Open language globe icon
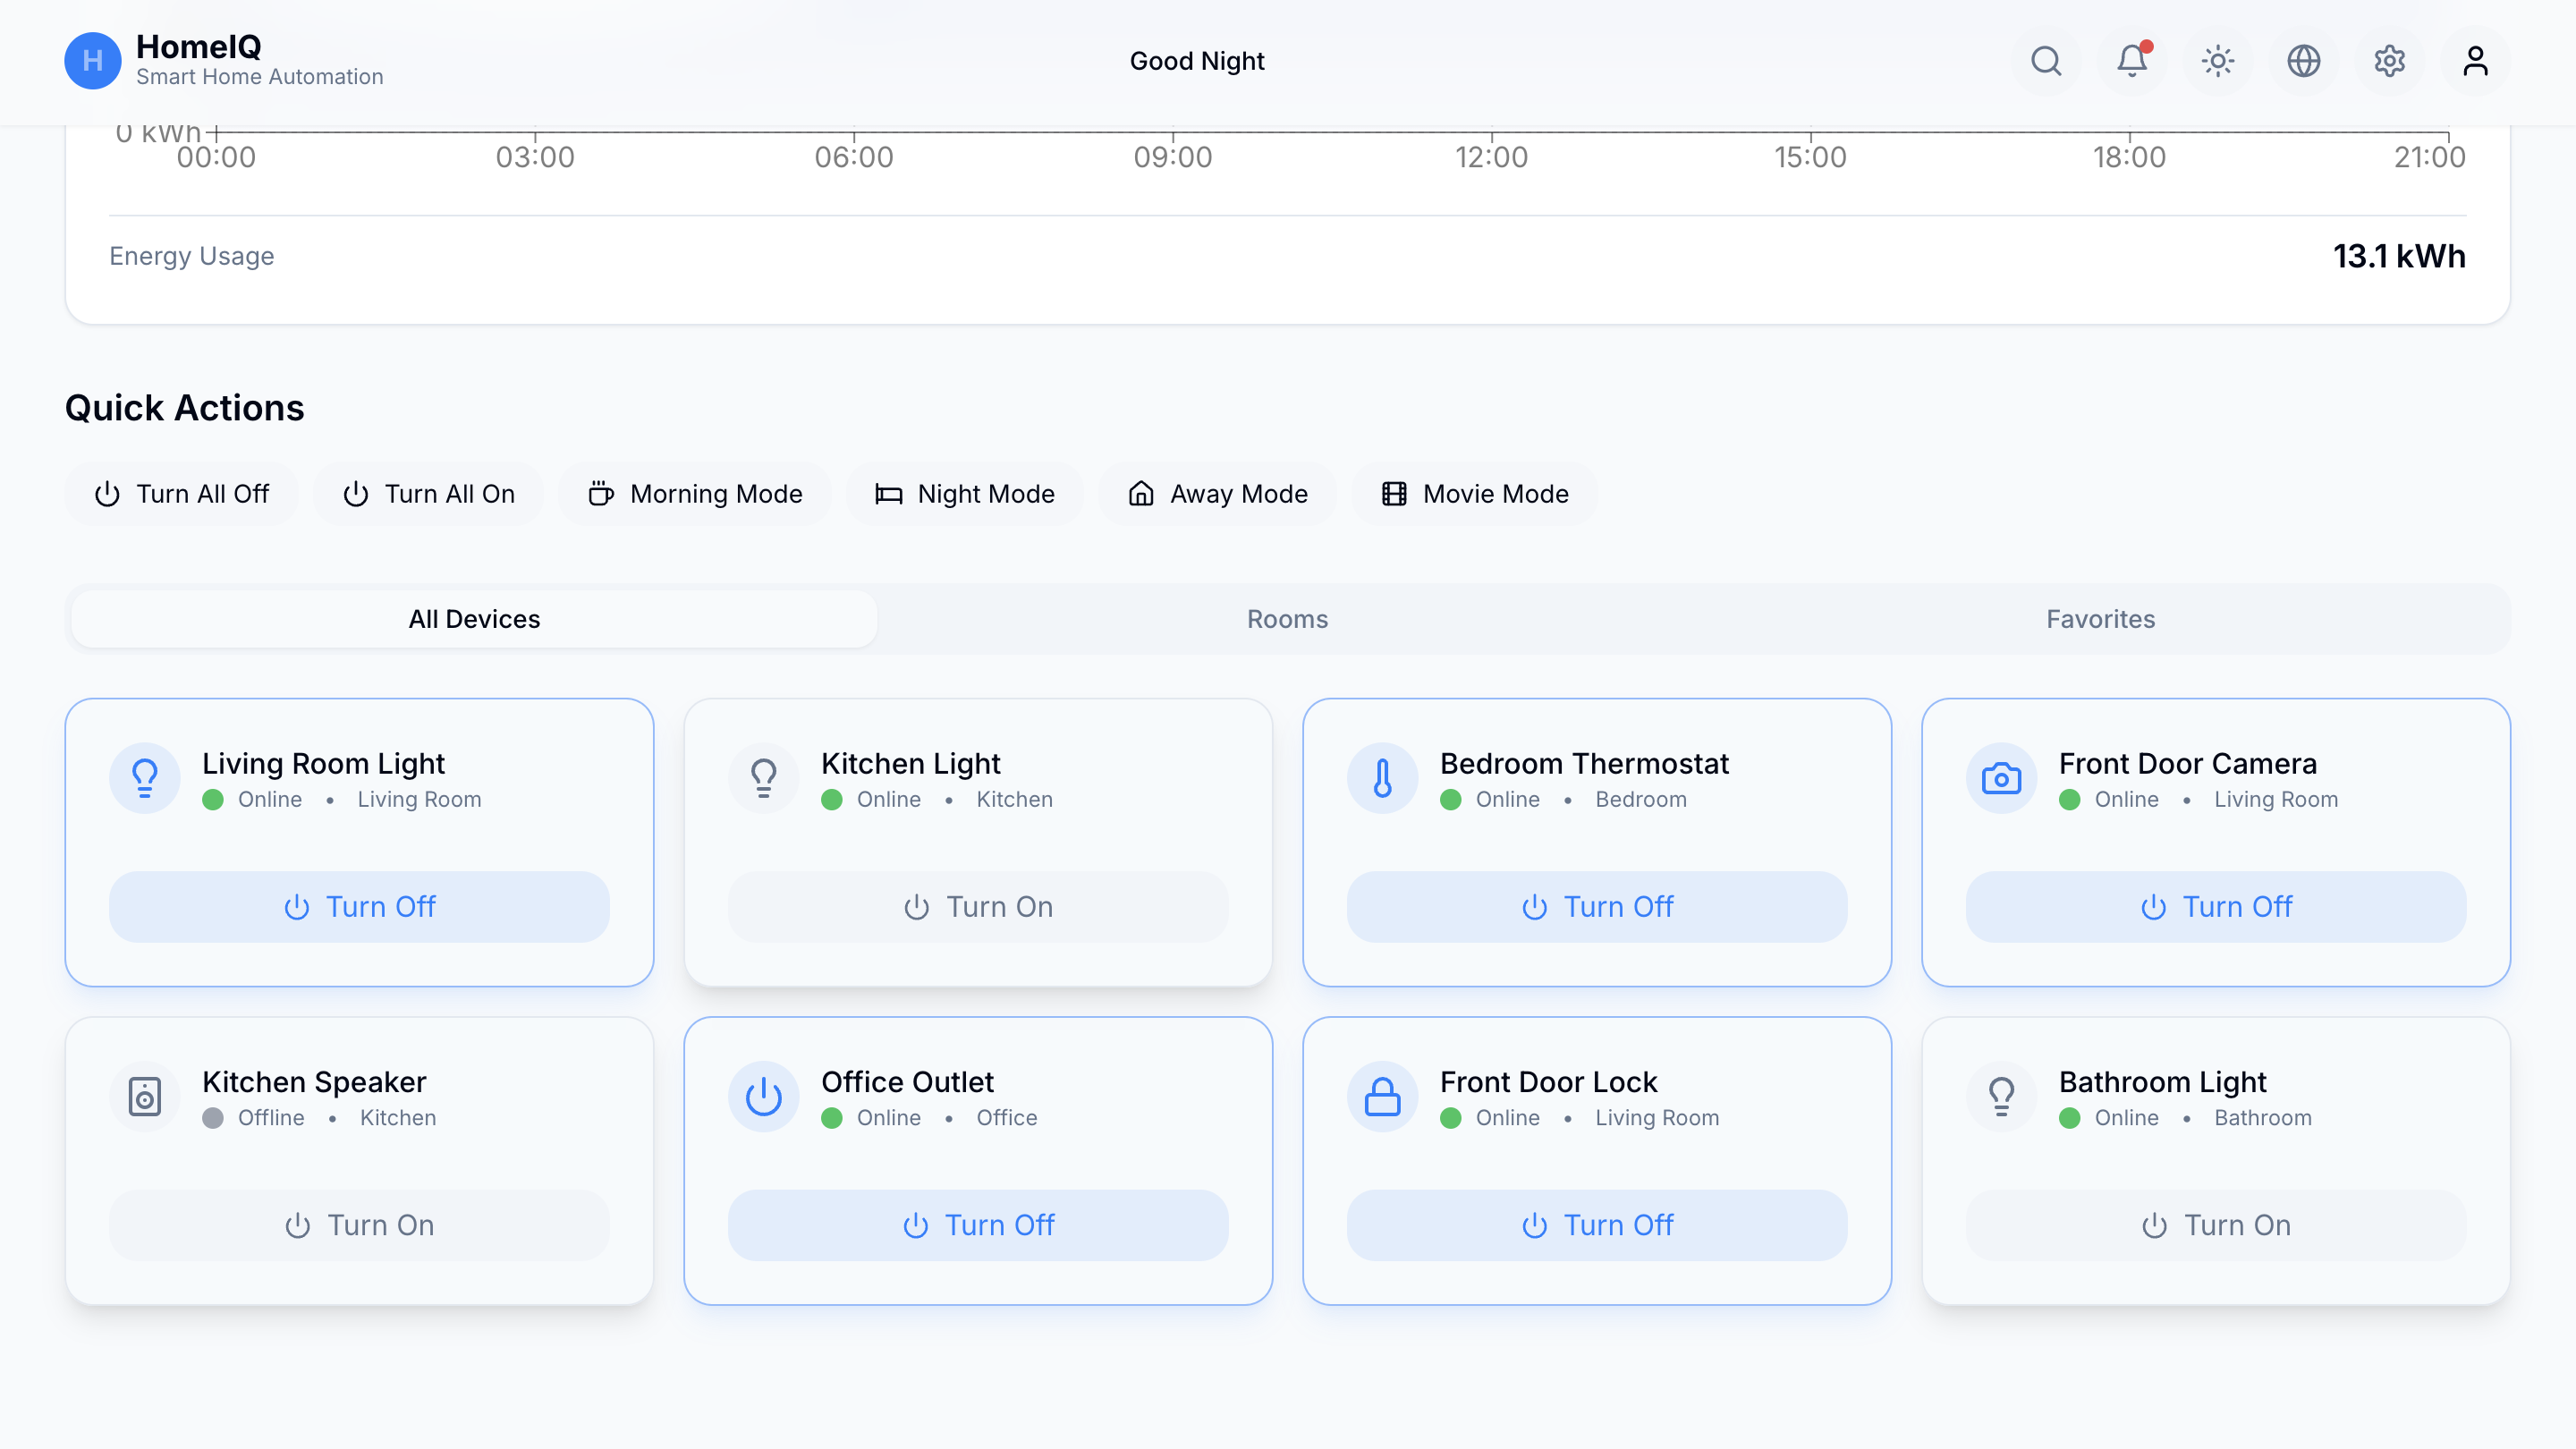 [2303, 61]
